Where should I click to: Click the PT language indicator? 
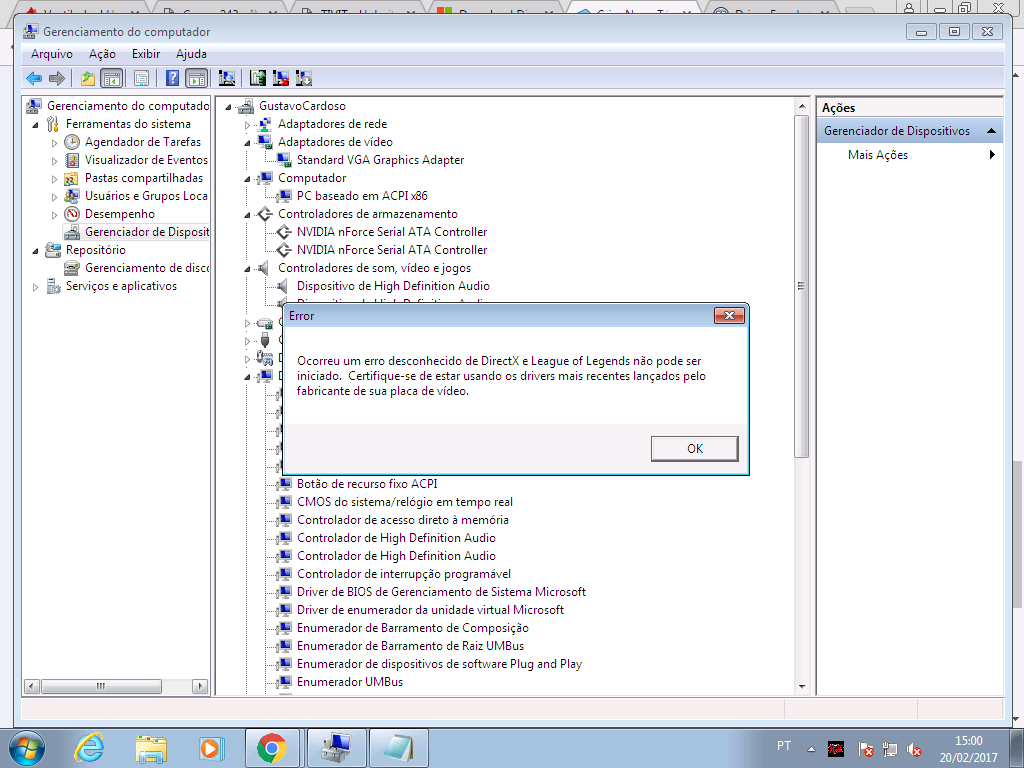pos(784,746)
